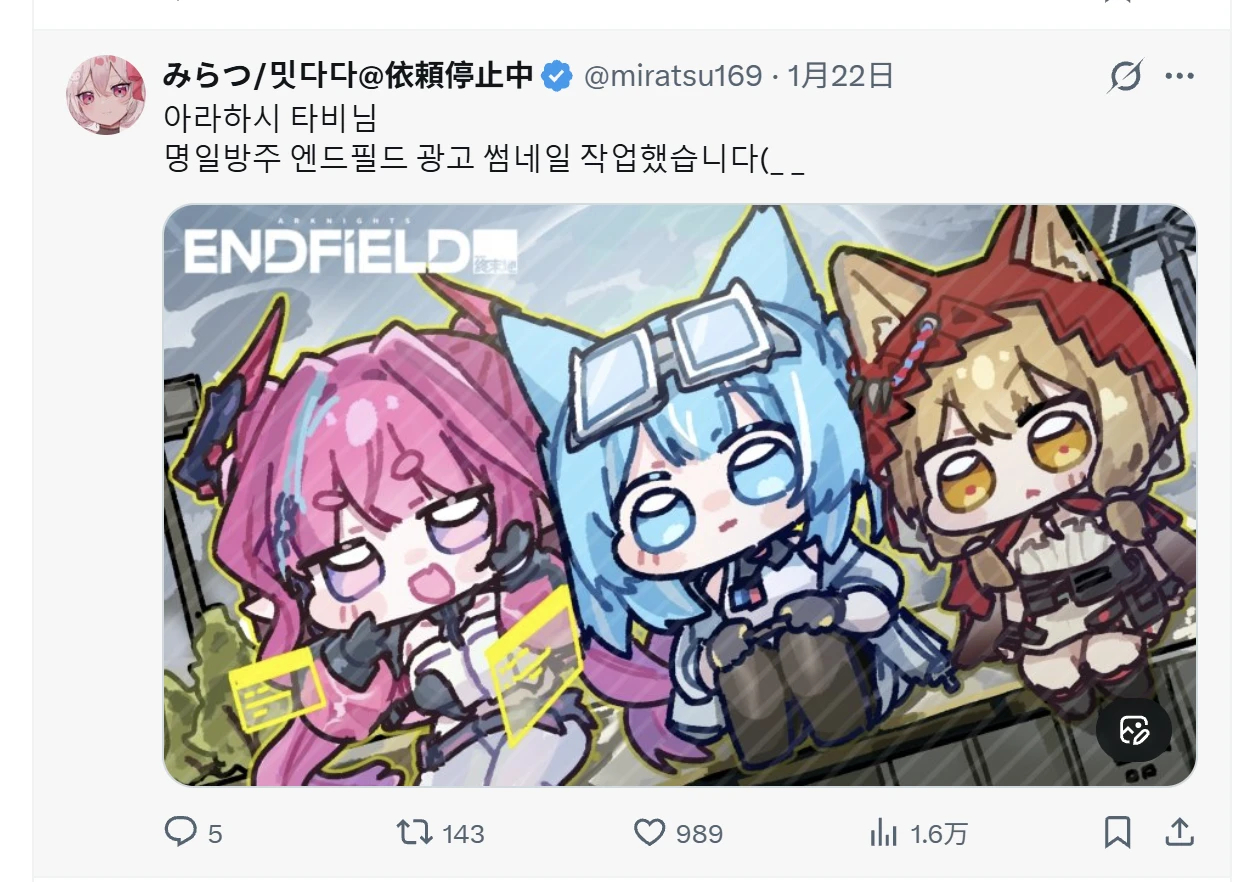The height and width of the screenshot is (882, 1252).
Task: Click the 989 likes count
Action: pyautogui.click(x=699, y=833)
